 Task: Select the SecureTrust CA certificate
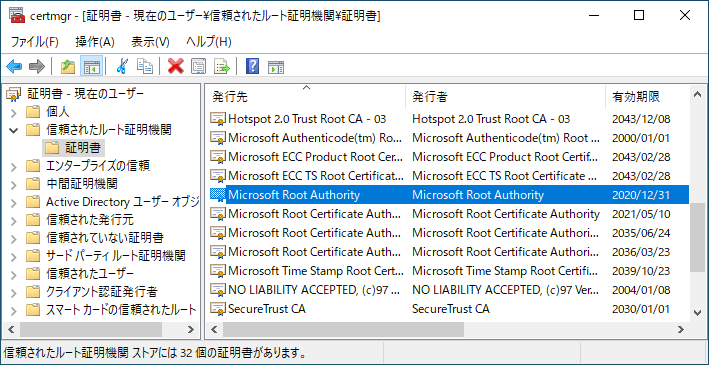449,309
